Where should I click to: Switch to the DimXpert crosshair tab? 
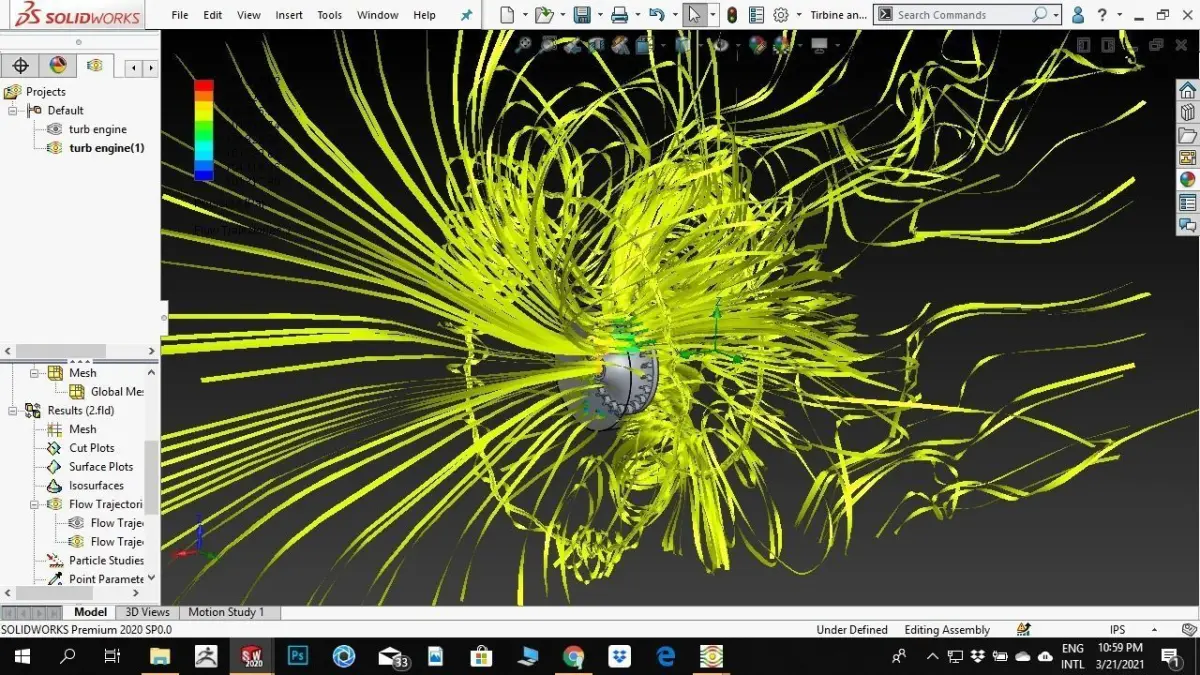click(x=20, y=66)
